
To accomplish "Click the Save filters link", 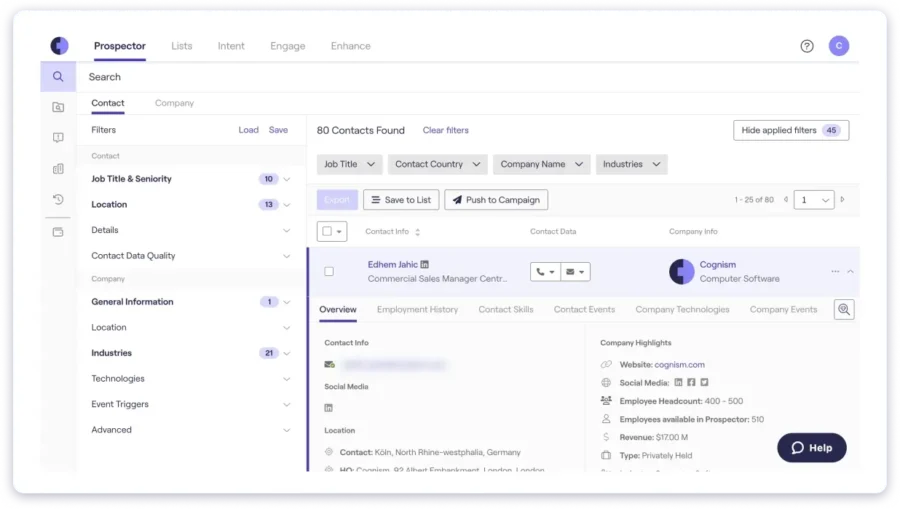I will pyautogui.click(x=278, y=130).
